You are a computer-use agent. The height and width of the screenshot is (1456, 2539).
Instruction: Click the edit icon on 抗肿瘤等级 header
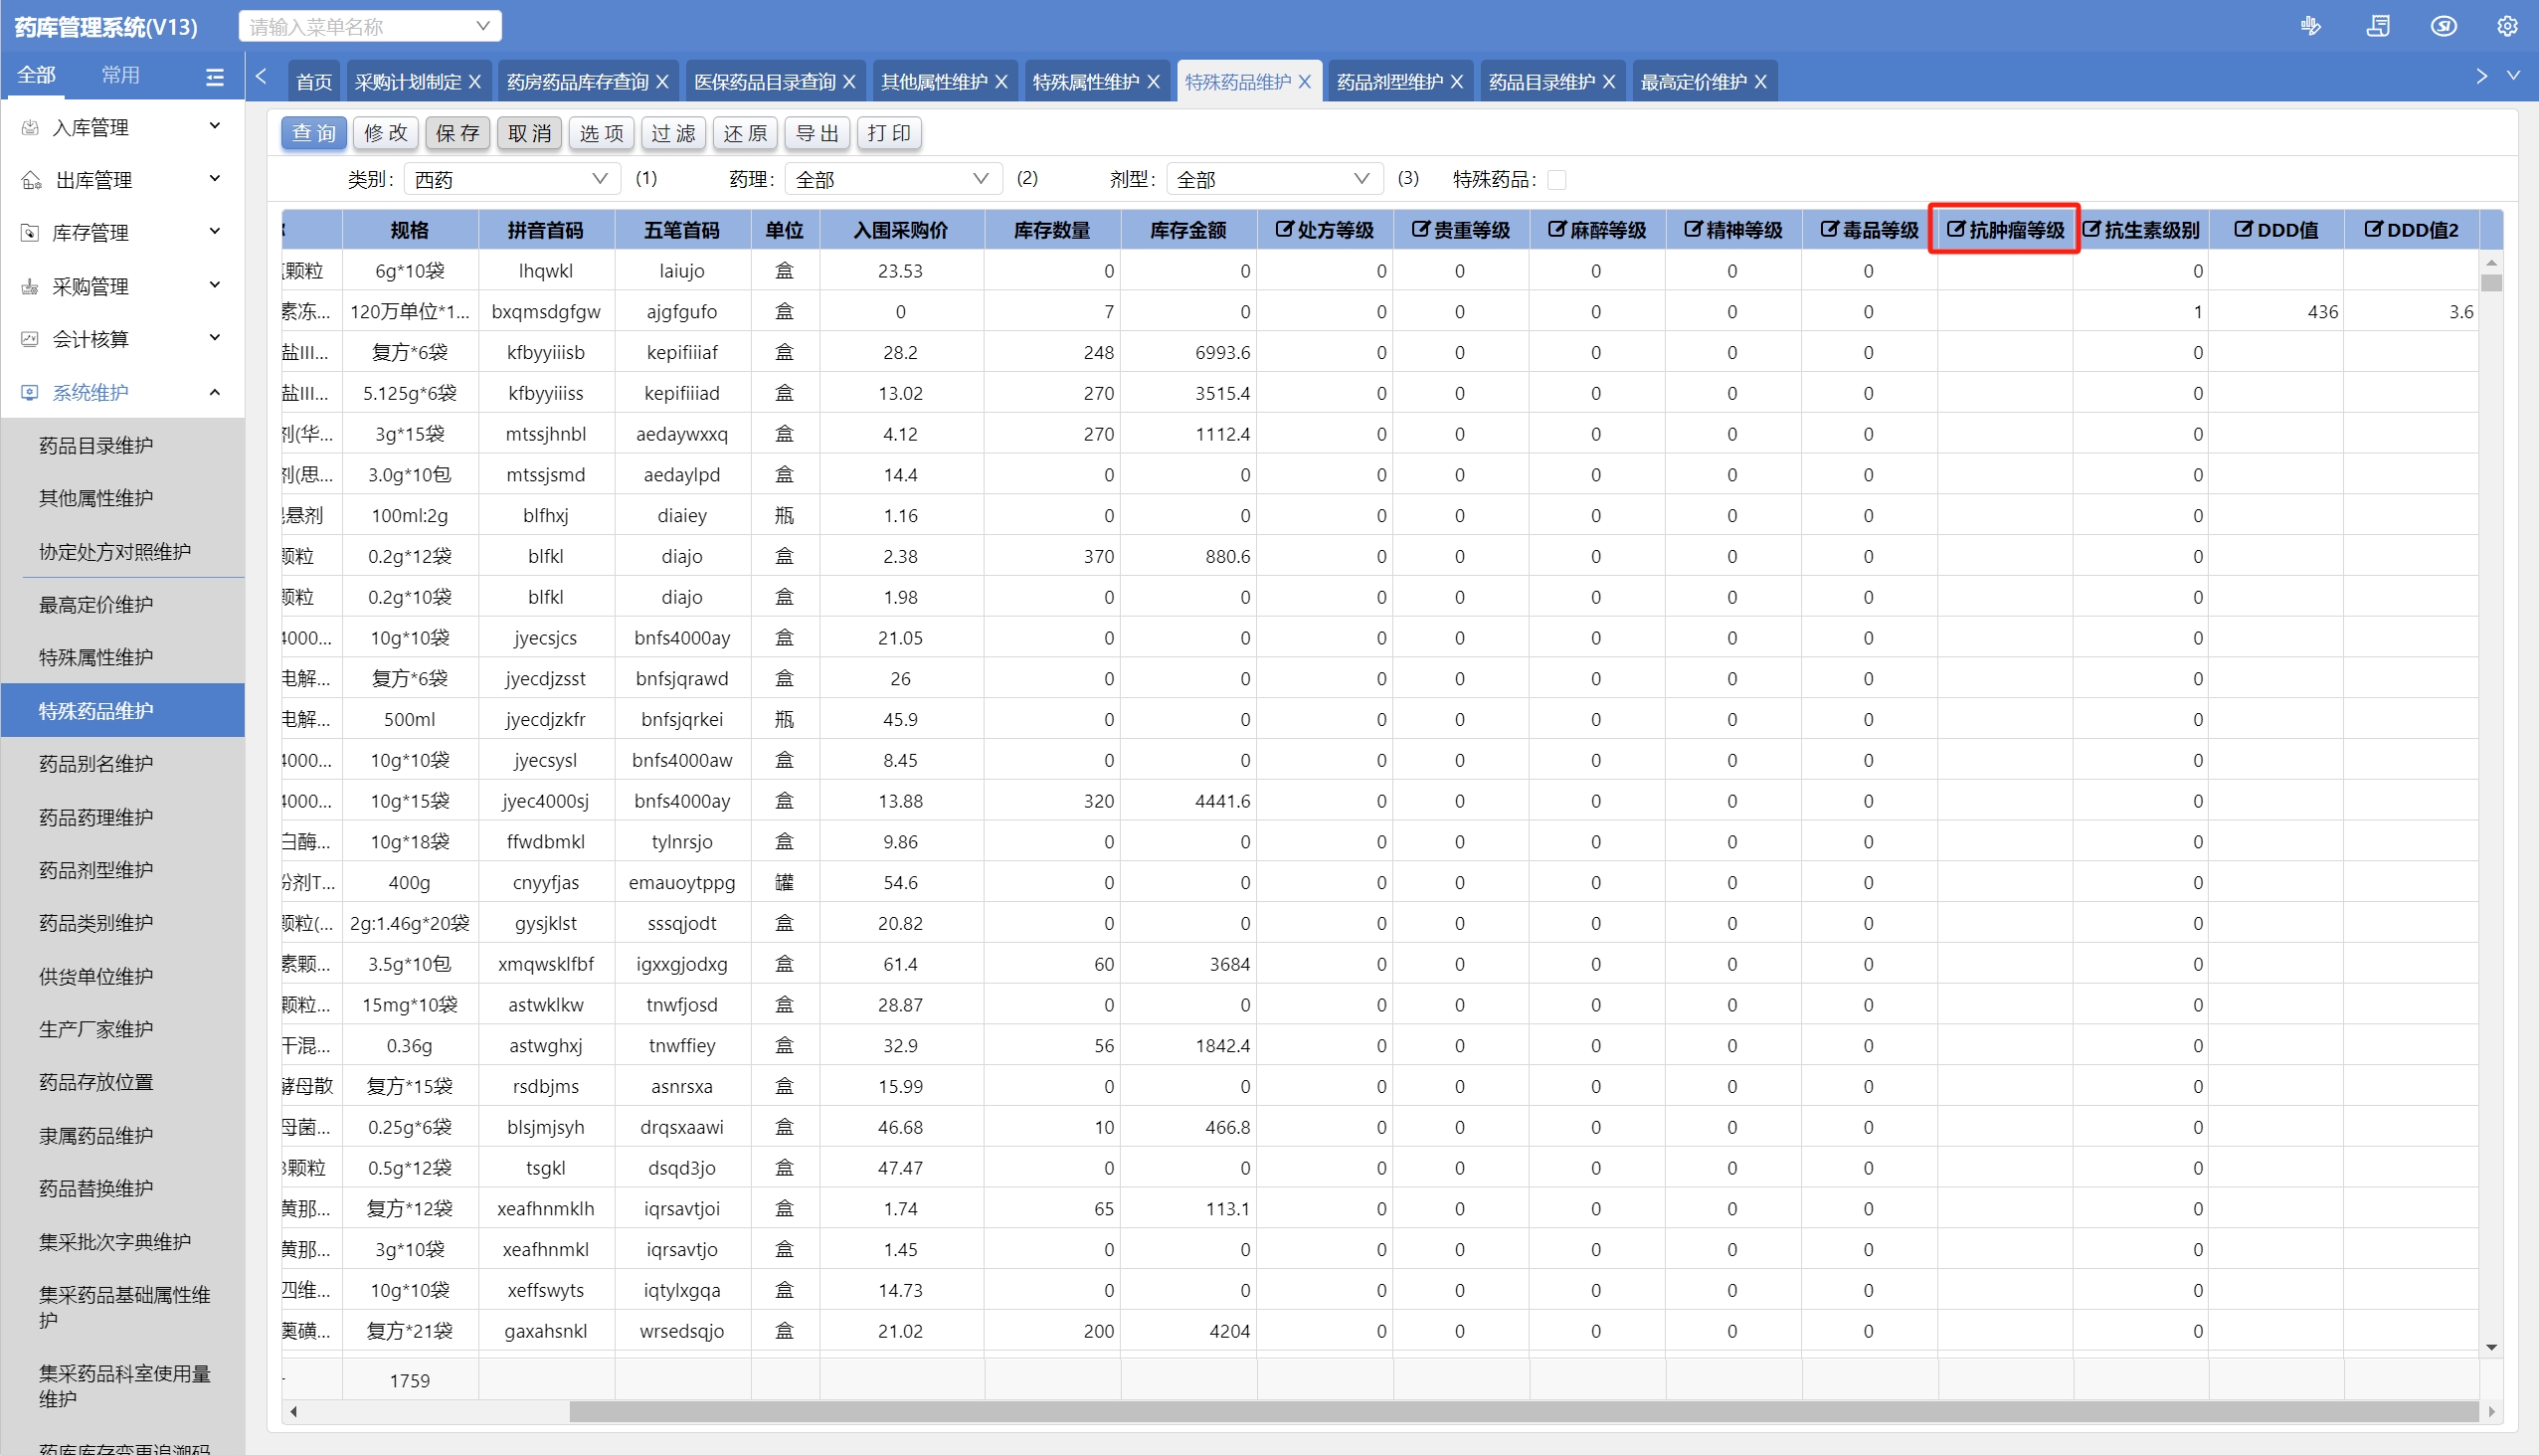tap(1955, 229)
